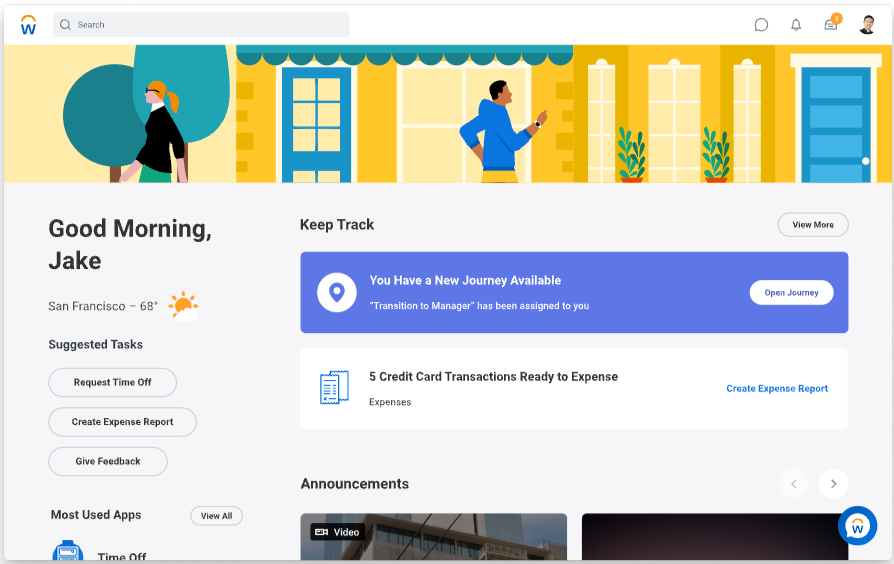The width and height of the screenshot is (894, 564).
Task: Open the user profile avatar menu
Action: [x=867, y=25]
